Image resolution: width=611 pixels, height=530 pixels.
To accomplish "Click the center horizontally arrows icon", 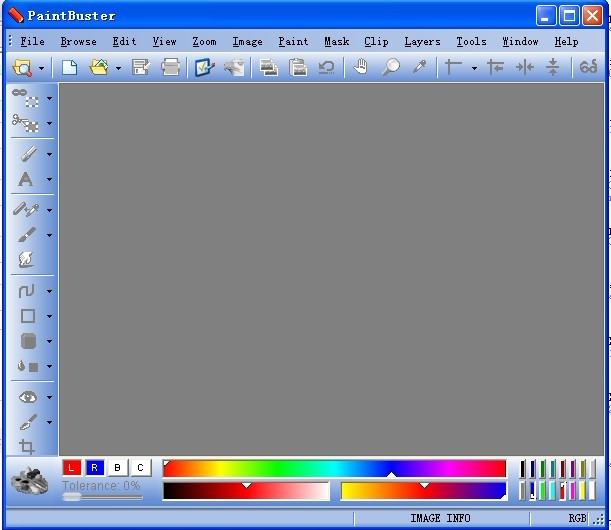I will (x=524, y=67).
